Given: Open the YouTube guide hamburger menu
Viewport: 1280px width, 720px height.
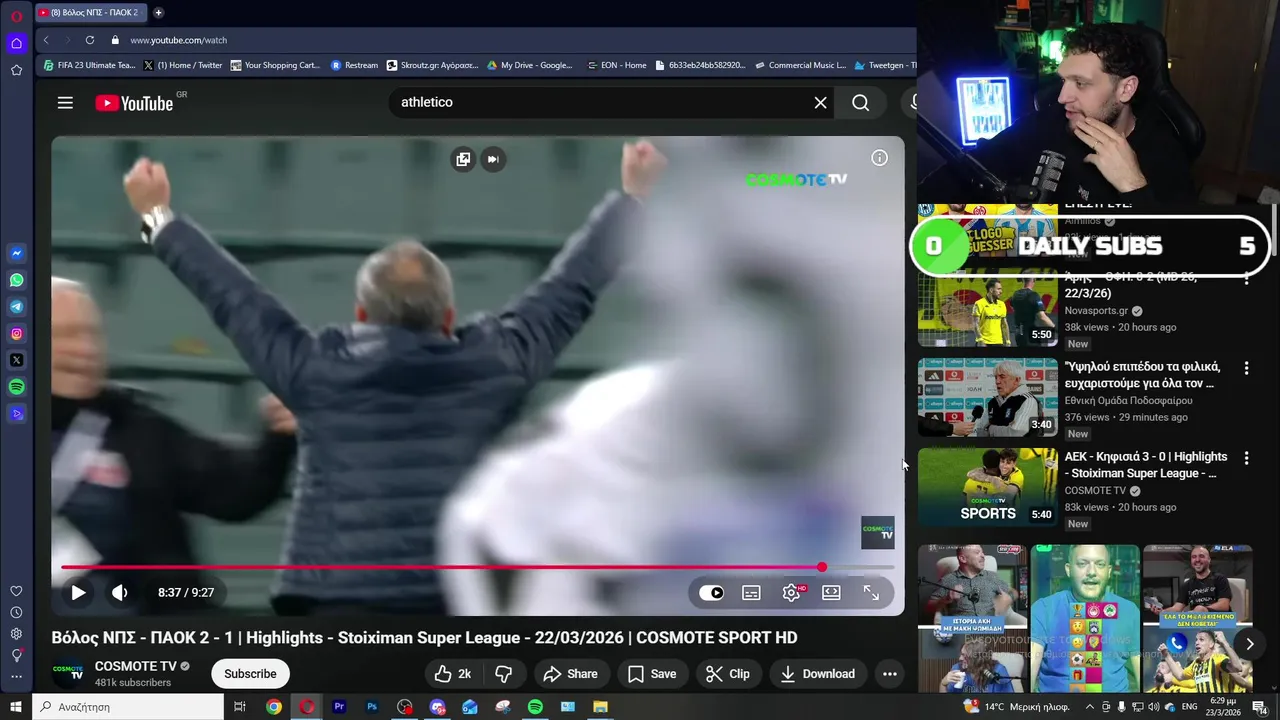Looking at the screenshot, I should [x=65, y=103].
